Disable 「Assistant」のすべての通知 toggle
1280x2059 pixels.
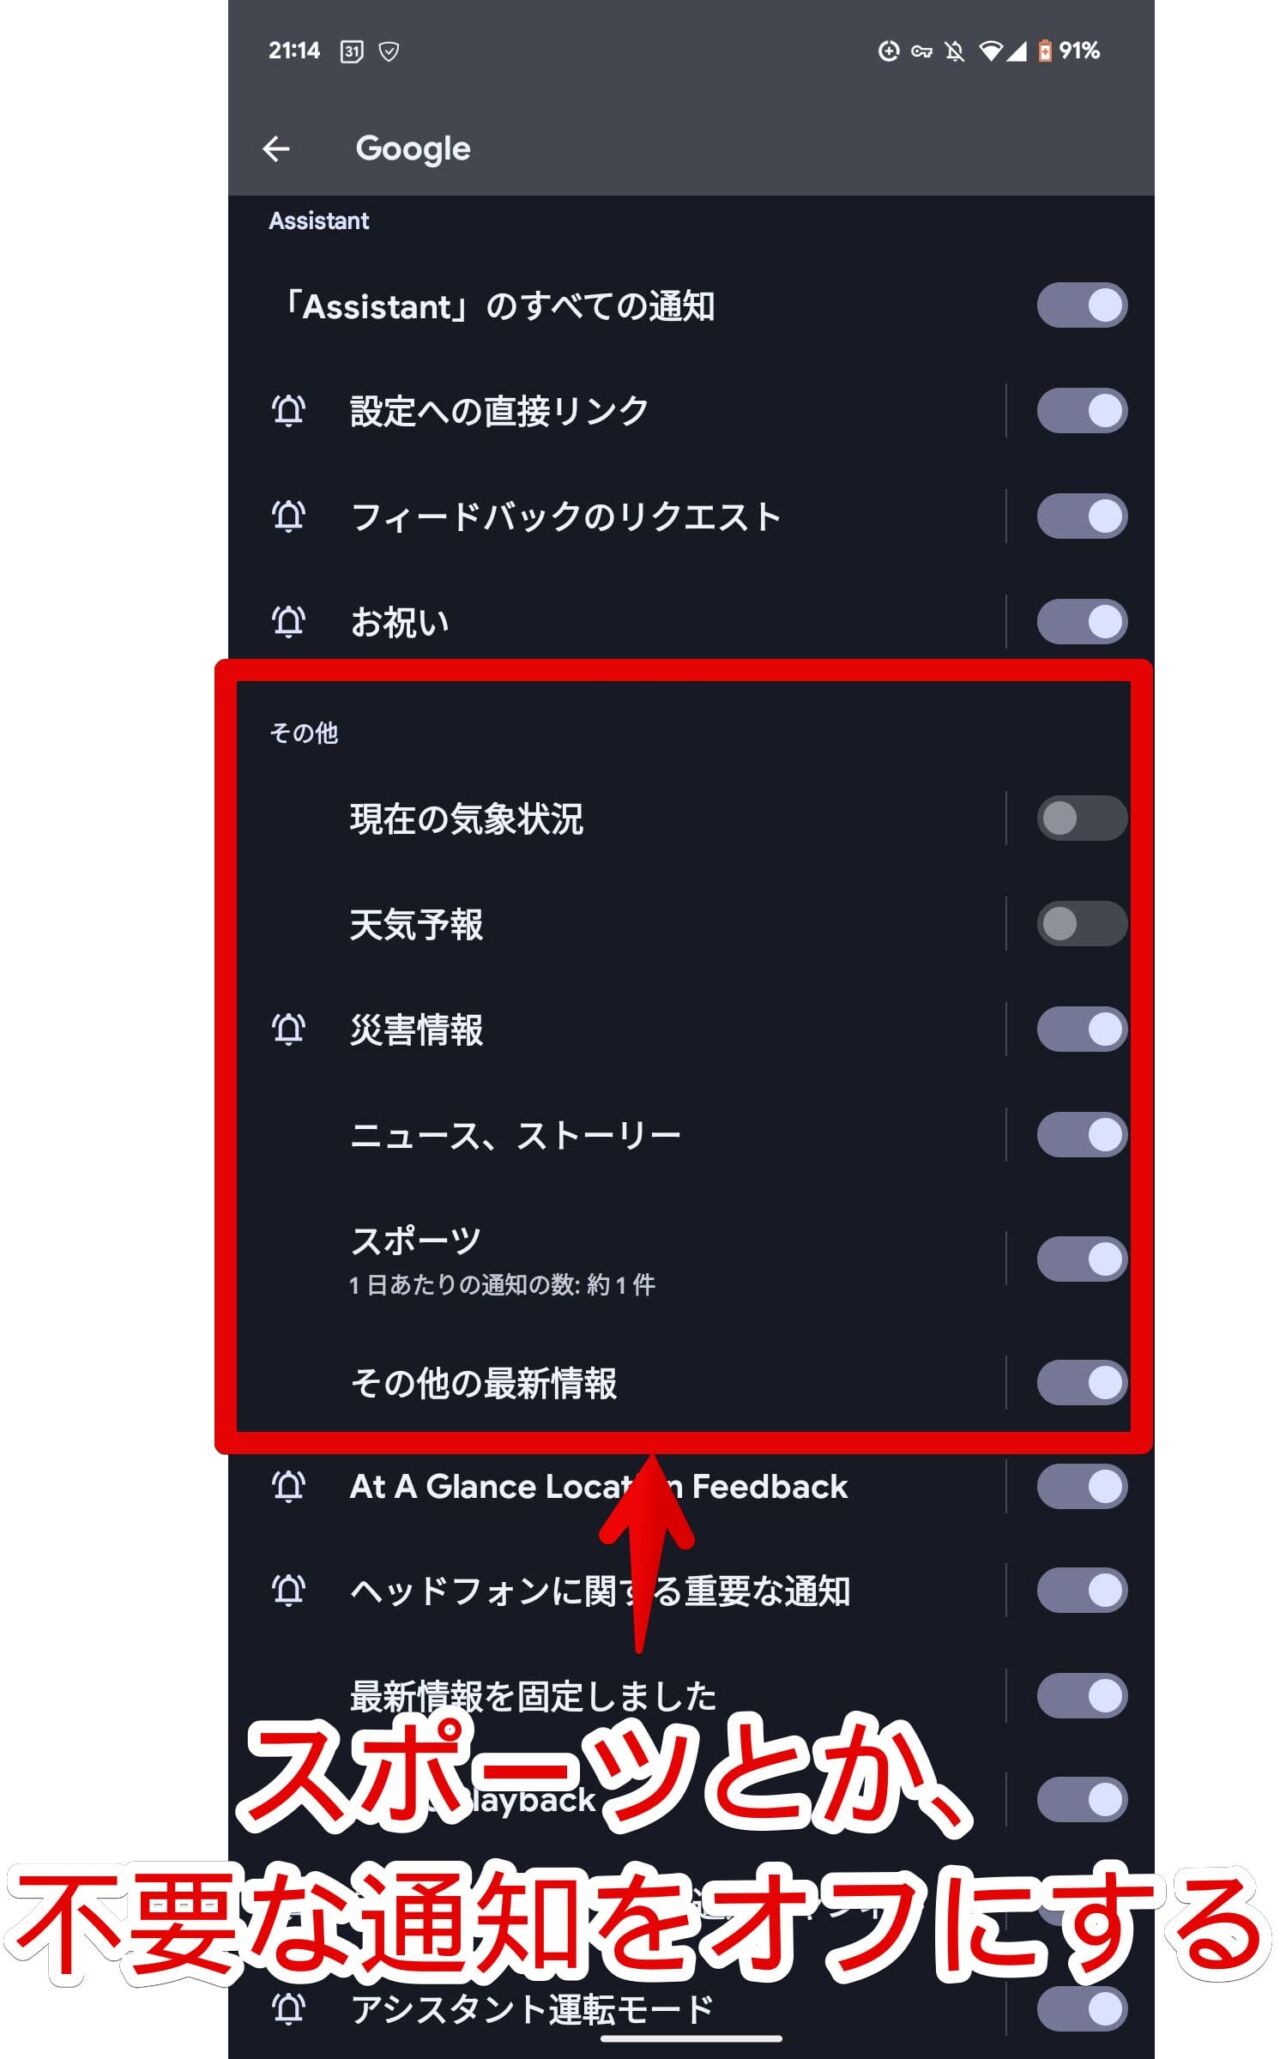[x=1081, y=305]
